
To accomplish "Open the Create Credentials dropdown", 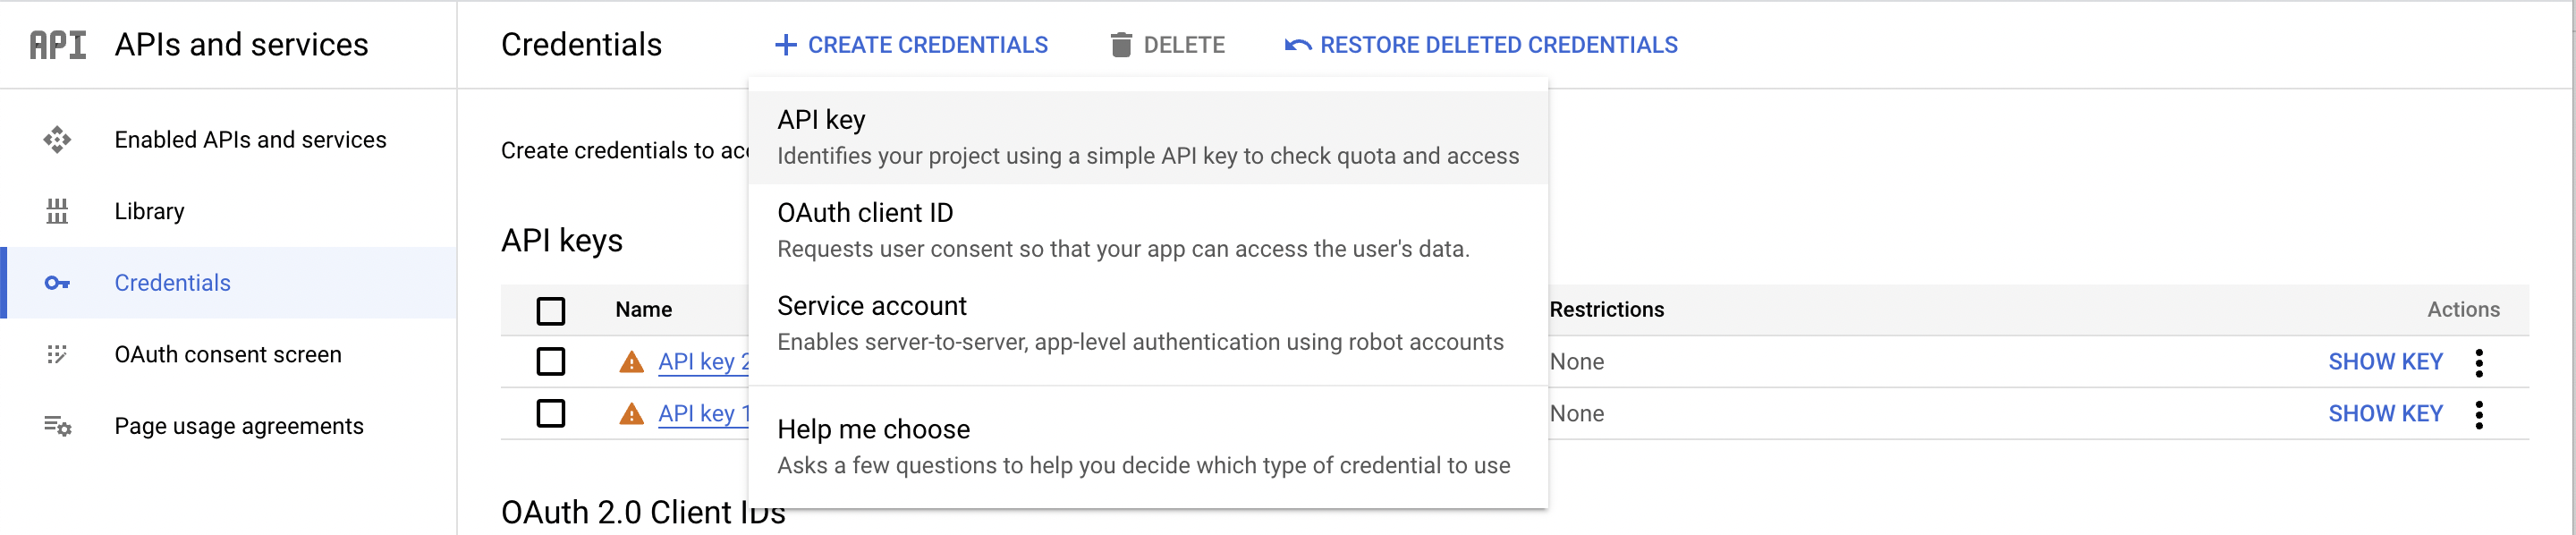I will point(911,44).
